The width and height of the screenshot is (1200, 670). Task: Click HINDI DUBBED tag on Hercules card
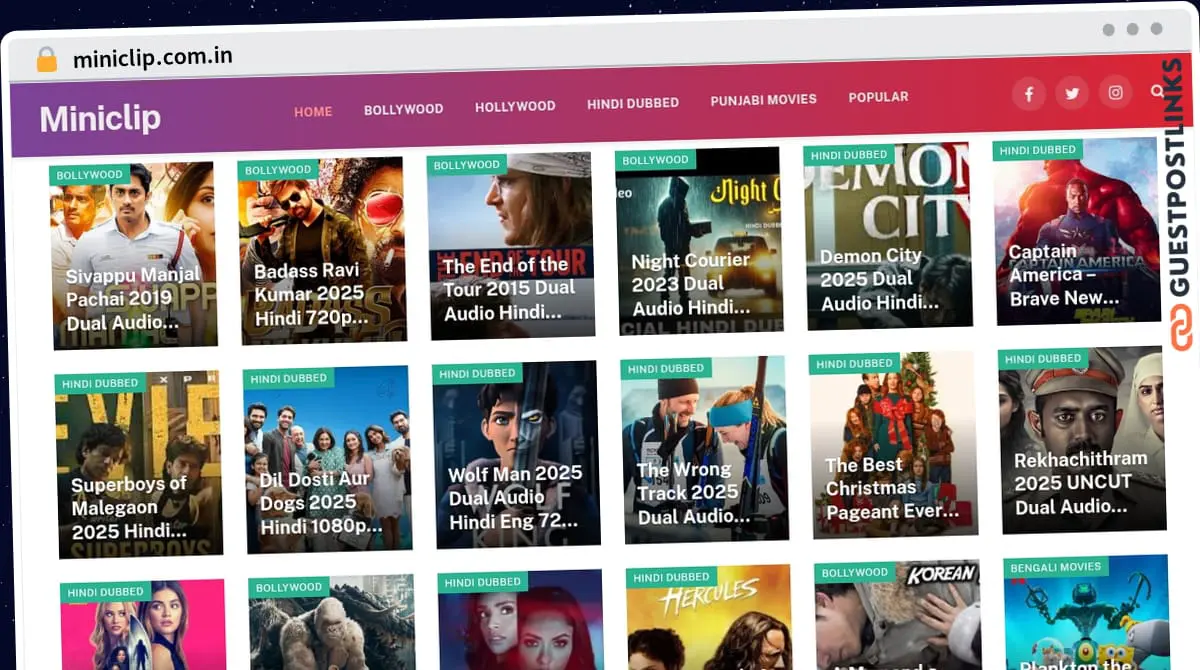pos(672,577)
